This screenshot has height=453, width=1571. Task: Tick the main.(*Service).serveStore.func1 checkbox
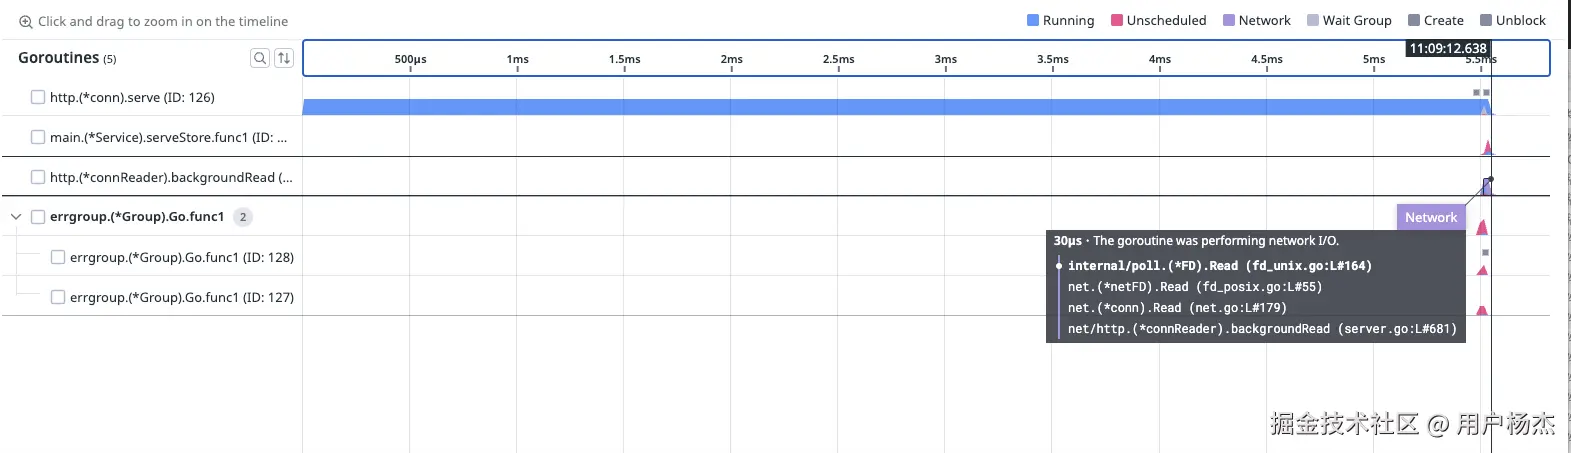(x=38, y=137)
